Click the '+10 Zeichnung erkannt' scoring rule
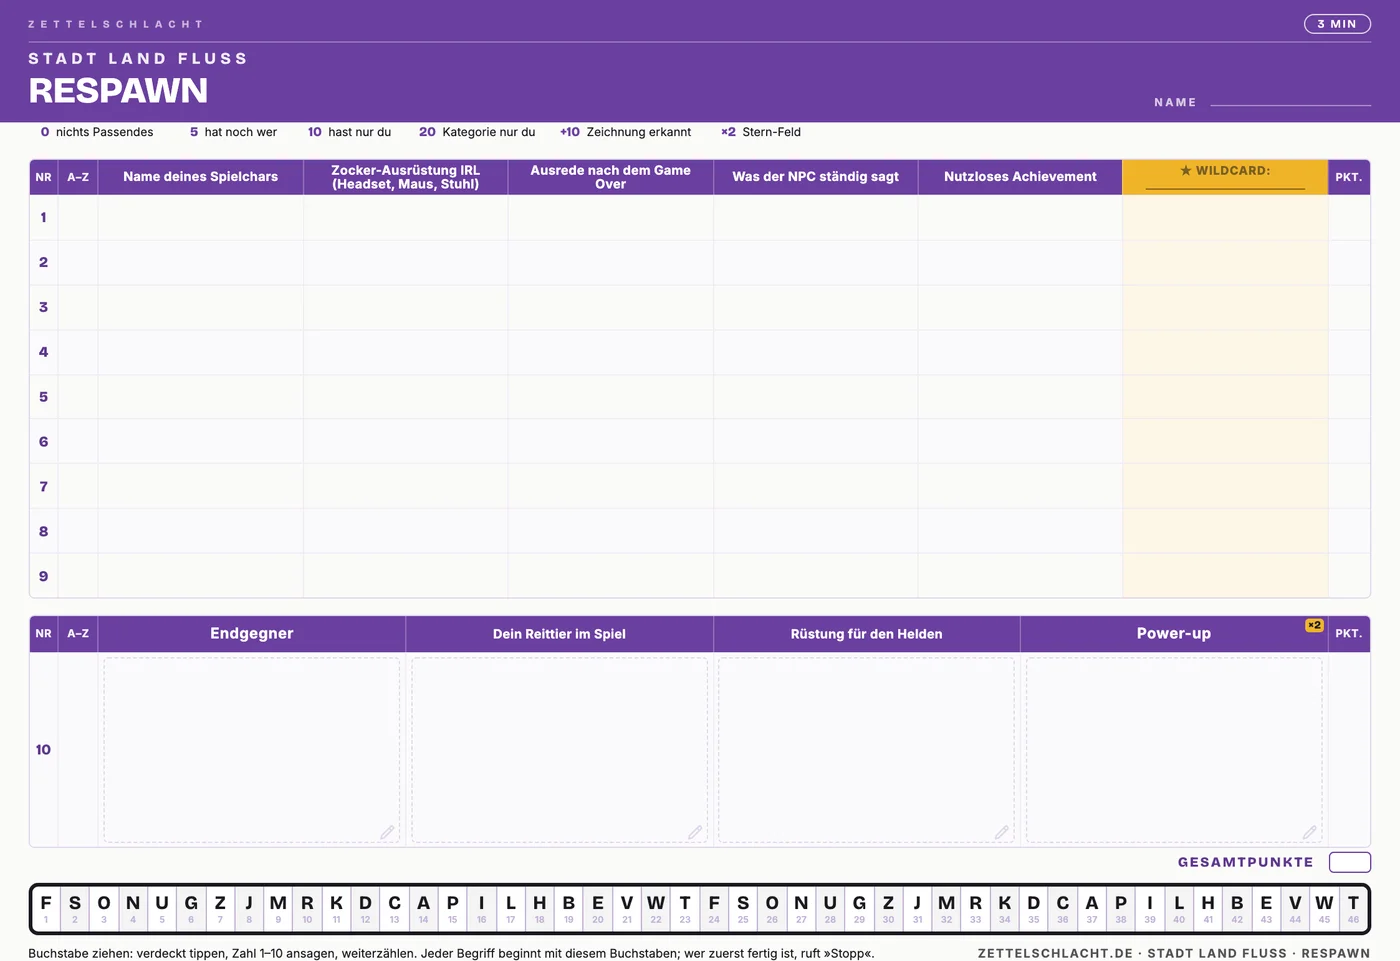Image resolution: width=1400 pixels, height=961 pixels. pyautogui.click(x=625, y=132)
